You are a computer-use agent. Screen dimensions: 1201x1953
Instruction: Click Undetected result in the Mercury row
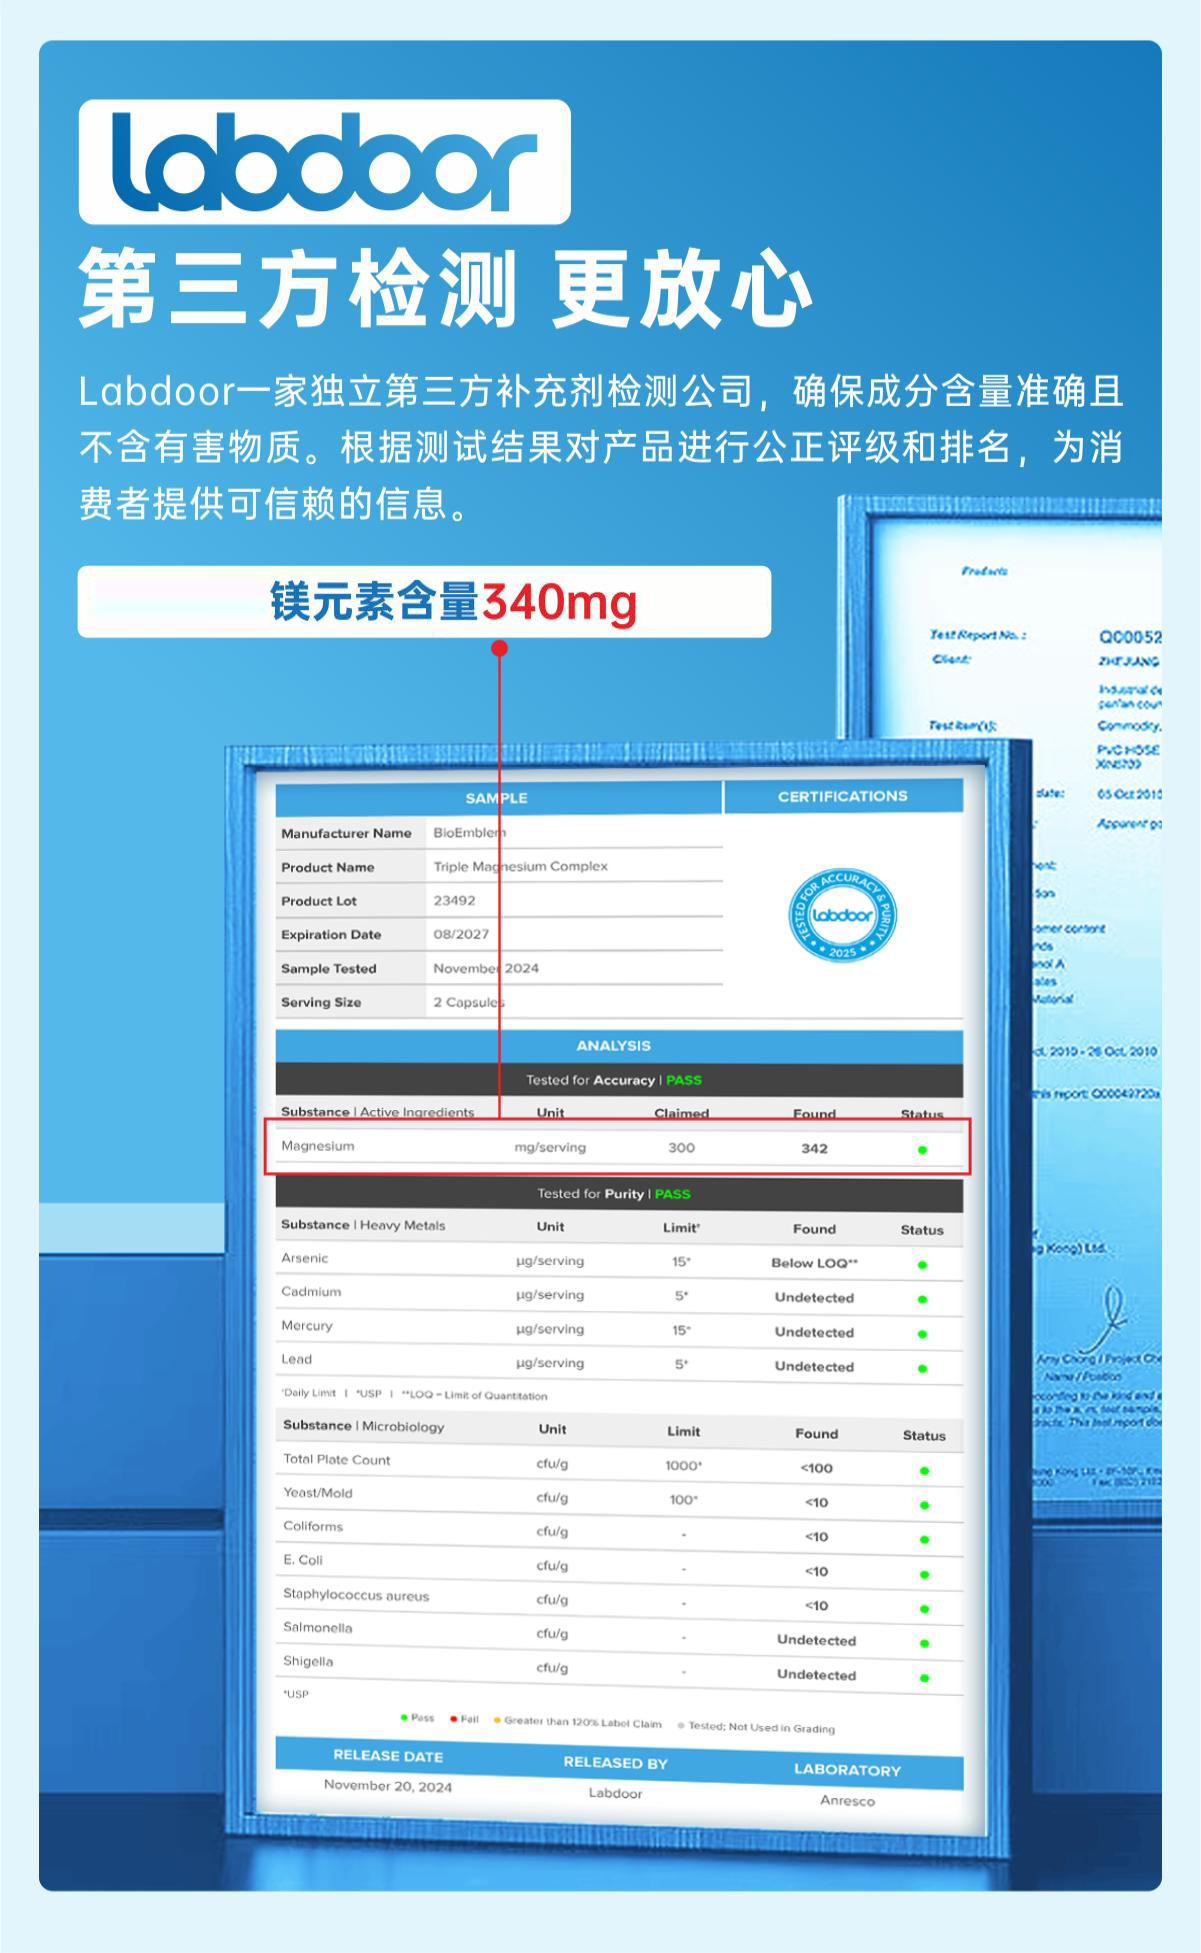pos(814,1332)
